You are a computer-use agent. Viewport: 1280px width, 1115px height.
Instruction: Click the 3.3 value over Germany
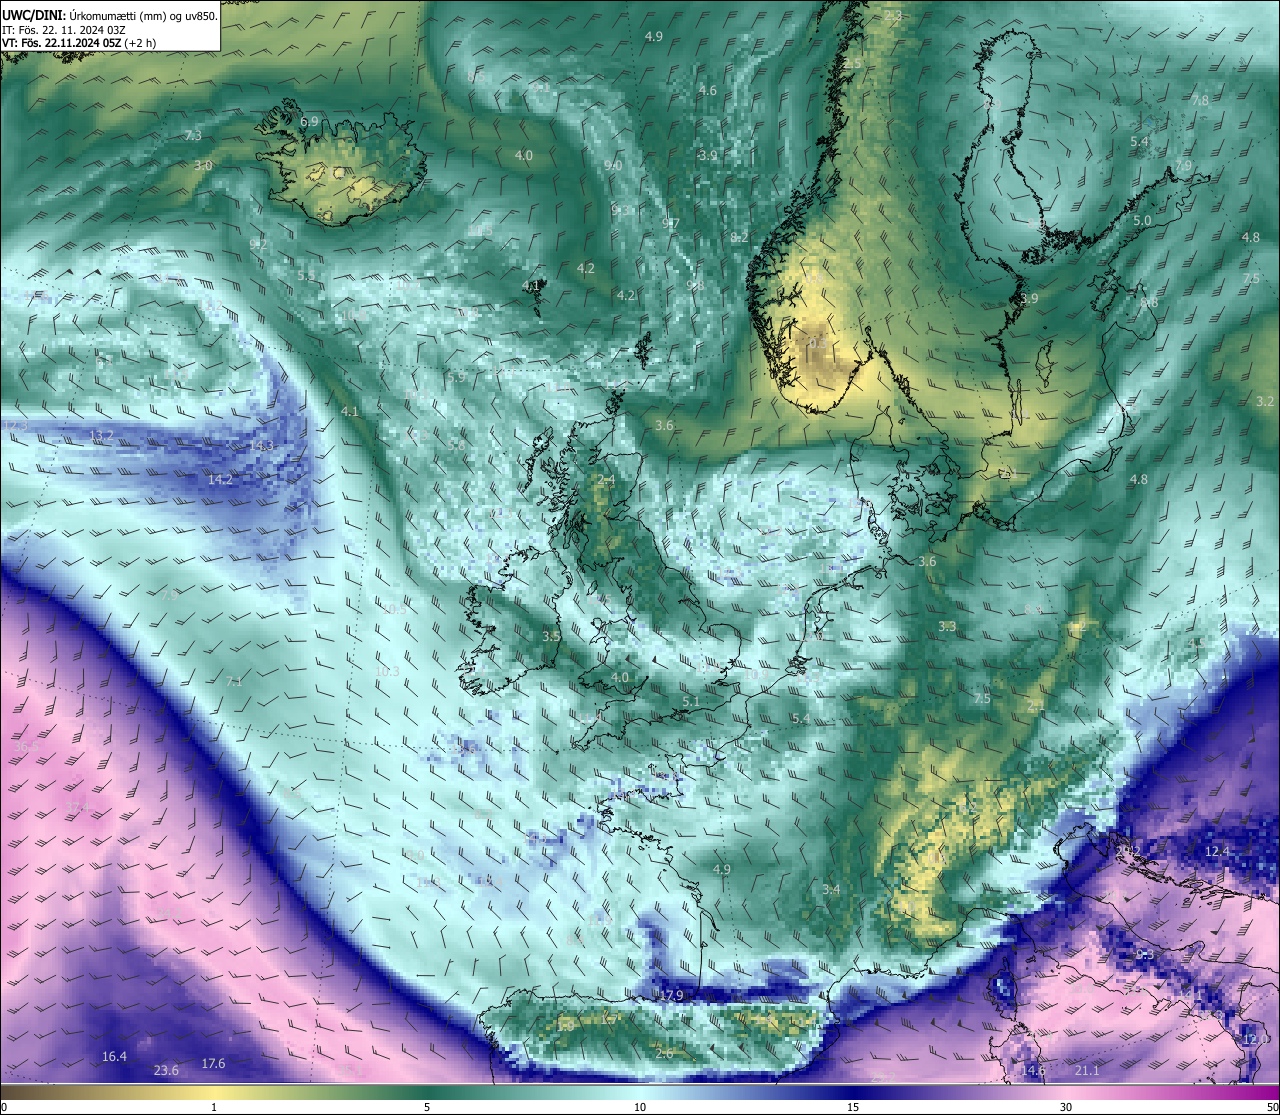[x=947, y=627]
